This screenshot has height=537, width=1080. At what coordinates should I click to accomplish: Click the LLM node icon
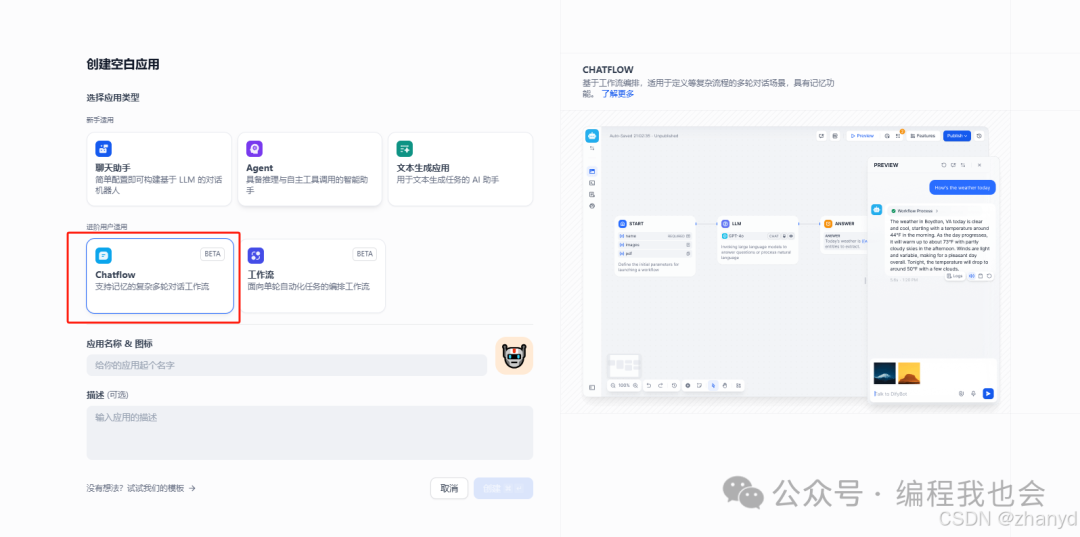[x=725, y=224]
